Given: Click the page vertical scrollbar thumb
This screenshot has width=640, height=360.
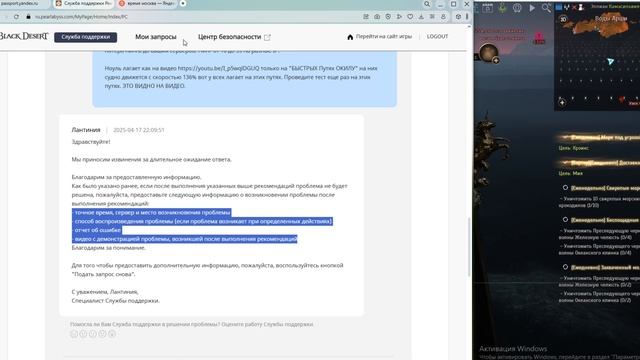Looking at the screenshot, I should (469, 247).
